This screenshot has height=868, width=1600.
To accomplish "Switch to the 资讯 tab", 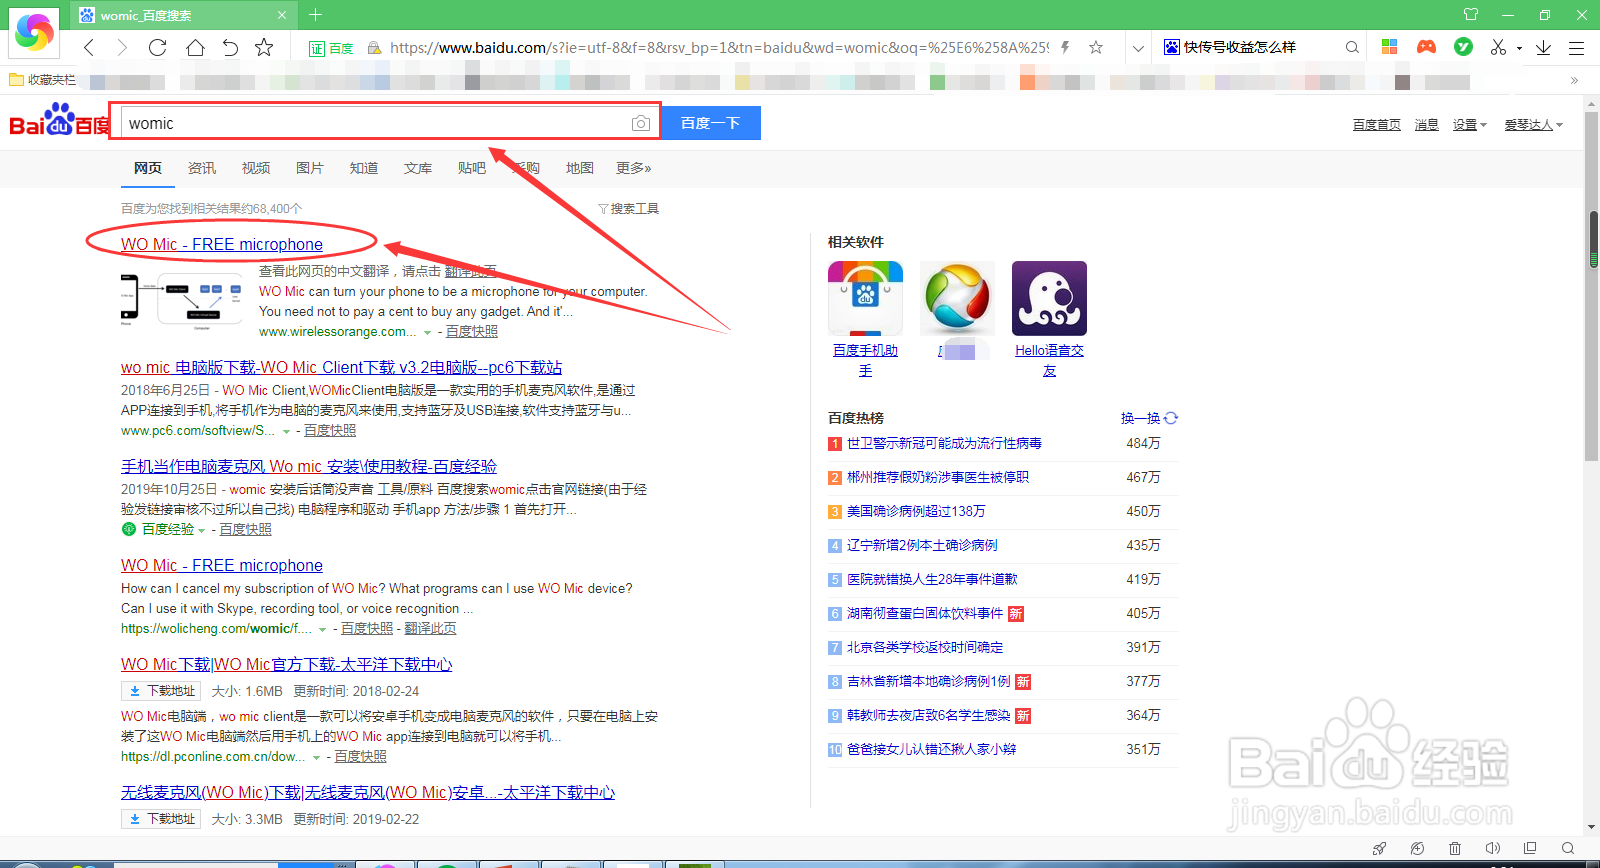I will click(202, 168).
